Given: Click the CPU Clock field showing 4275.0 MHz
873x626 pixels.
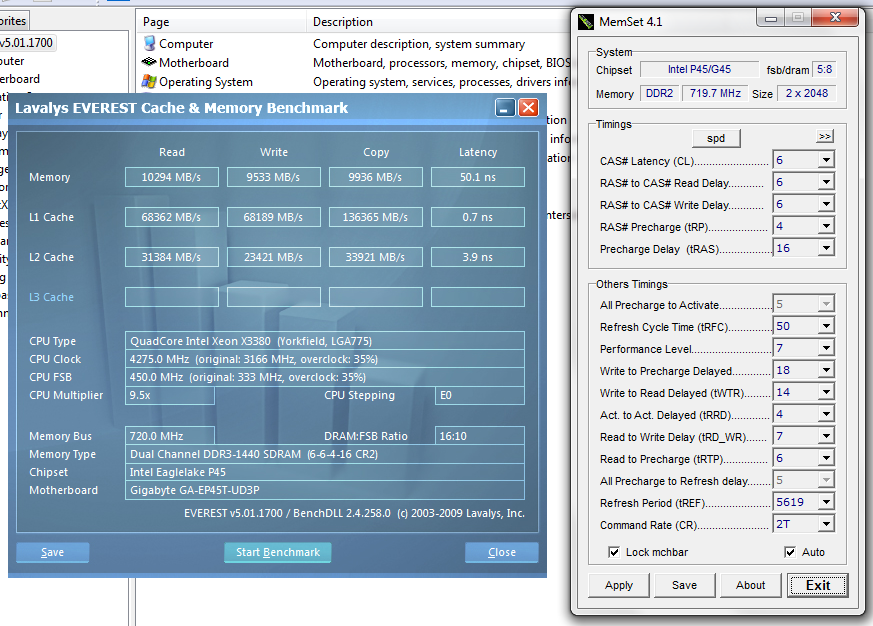Looking at the screenshot, I should pos(325,359).
